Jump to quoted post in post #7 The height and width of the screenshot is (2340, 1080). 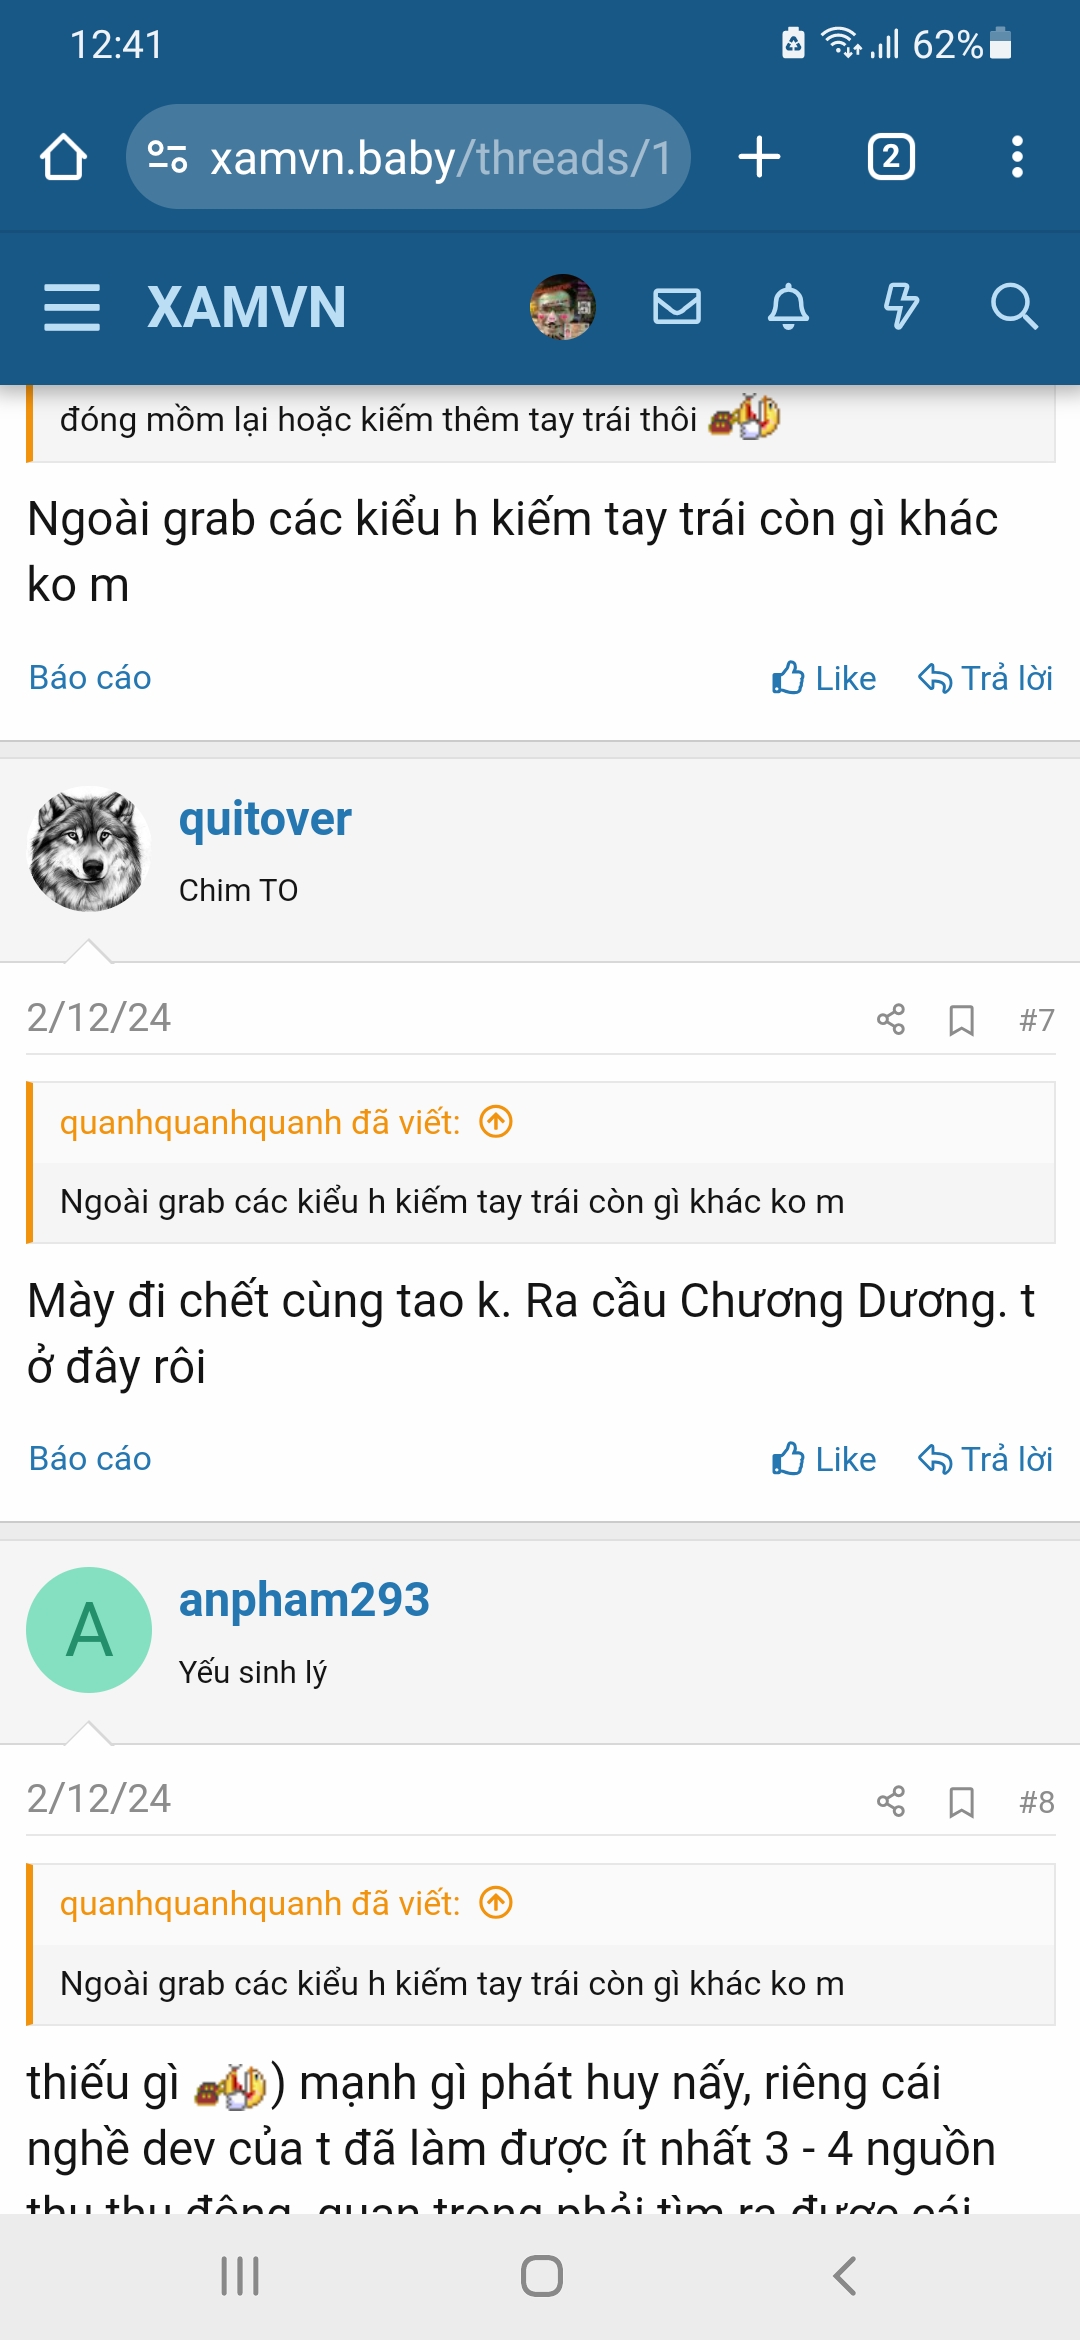(x=496, y=1122)
